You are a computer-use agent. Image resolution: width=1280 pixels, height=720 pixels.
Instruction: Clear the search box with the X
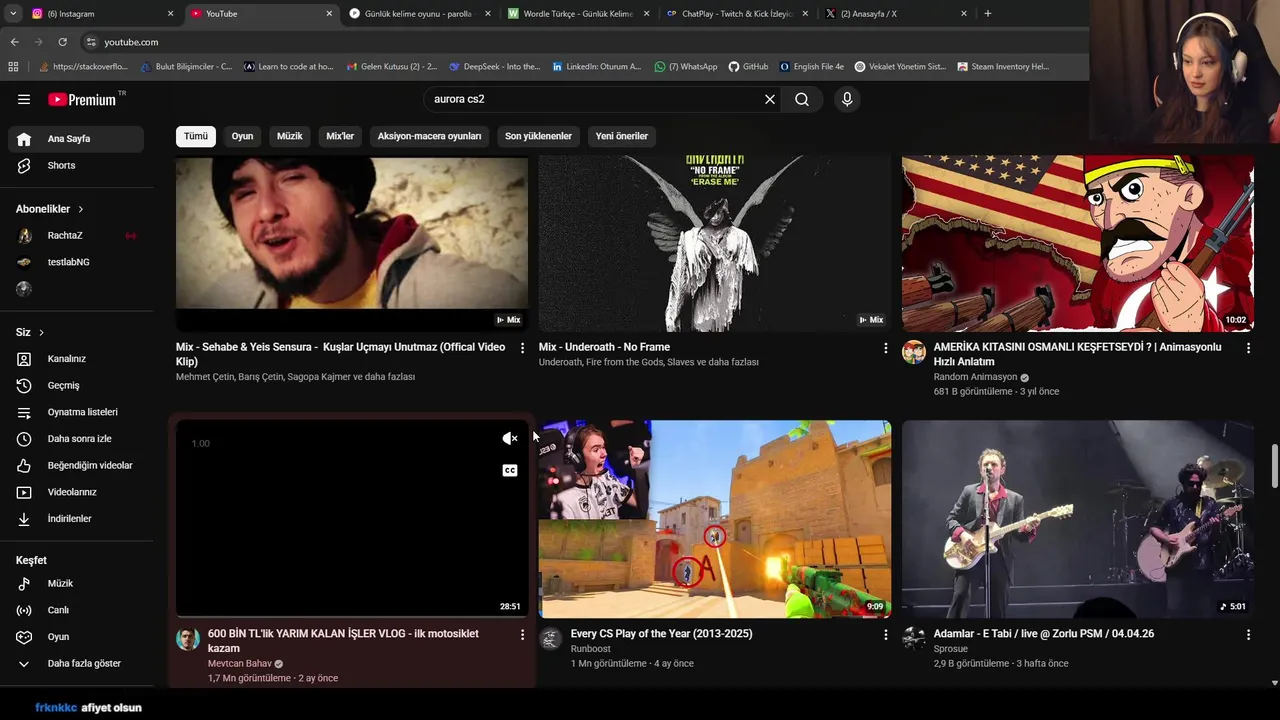click(x=770, y=99)
